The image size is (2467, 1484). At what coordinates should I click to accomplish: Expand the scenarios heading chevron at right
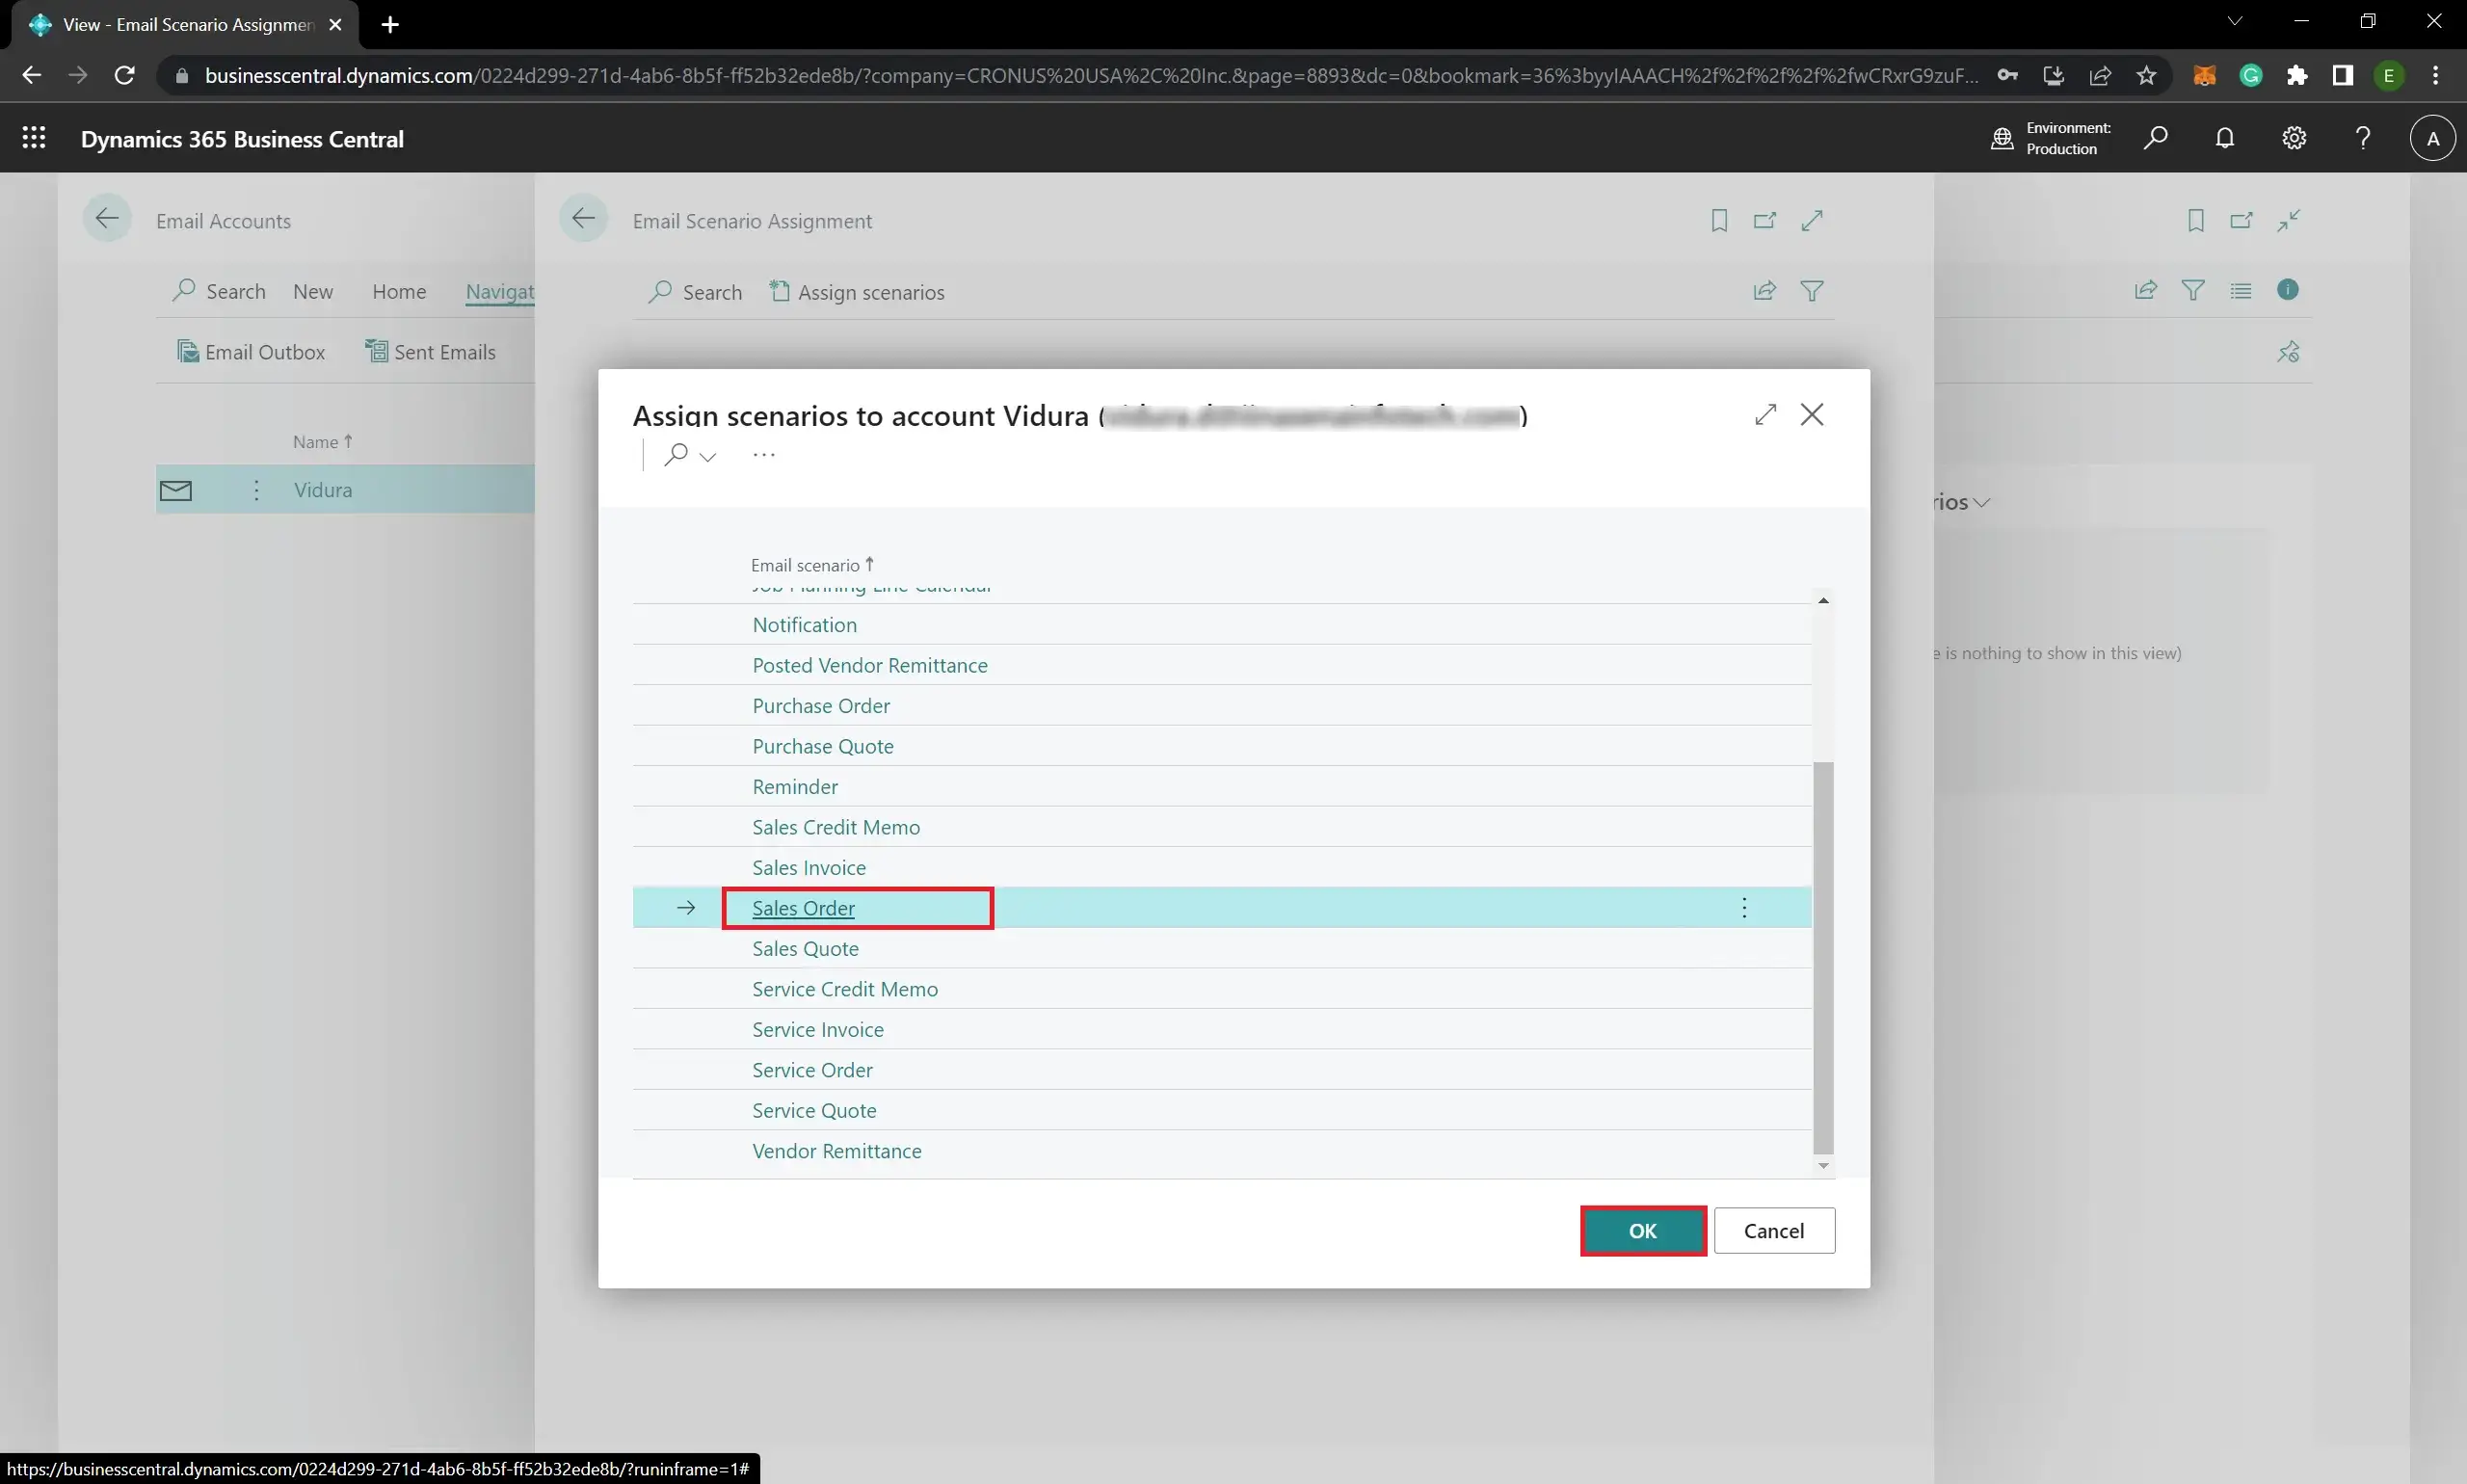(x=1981, y=503)
